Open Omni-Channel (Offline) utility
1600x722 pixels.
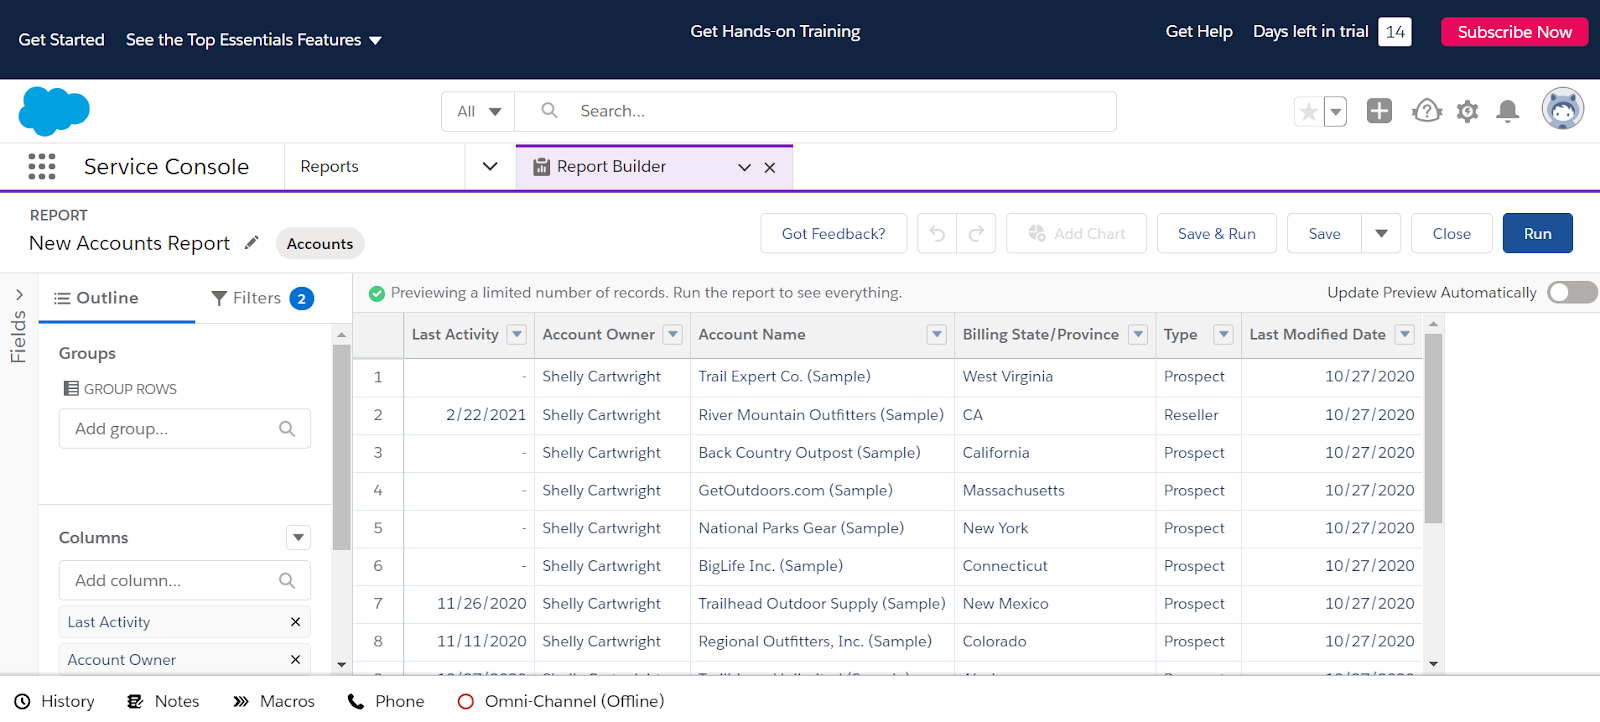pos(560,701)
